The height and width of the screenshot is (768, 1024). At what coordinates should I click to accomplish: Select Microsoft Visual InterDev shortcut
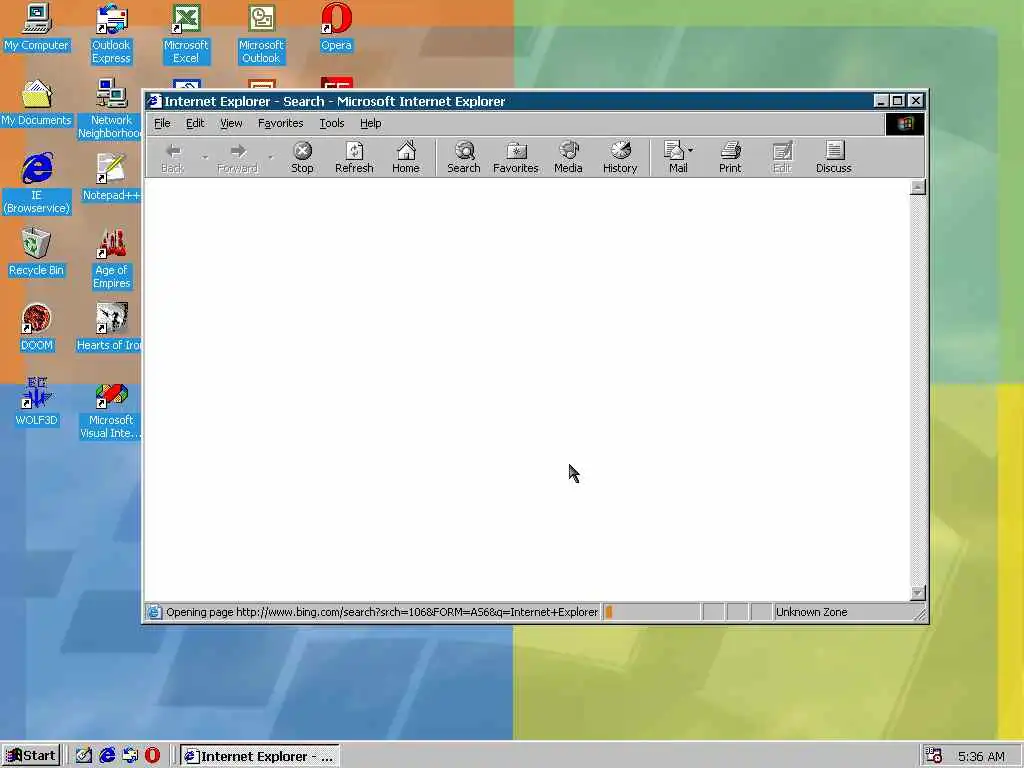pyautogui.click(x=111, y=409)
